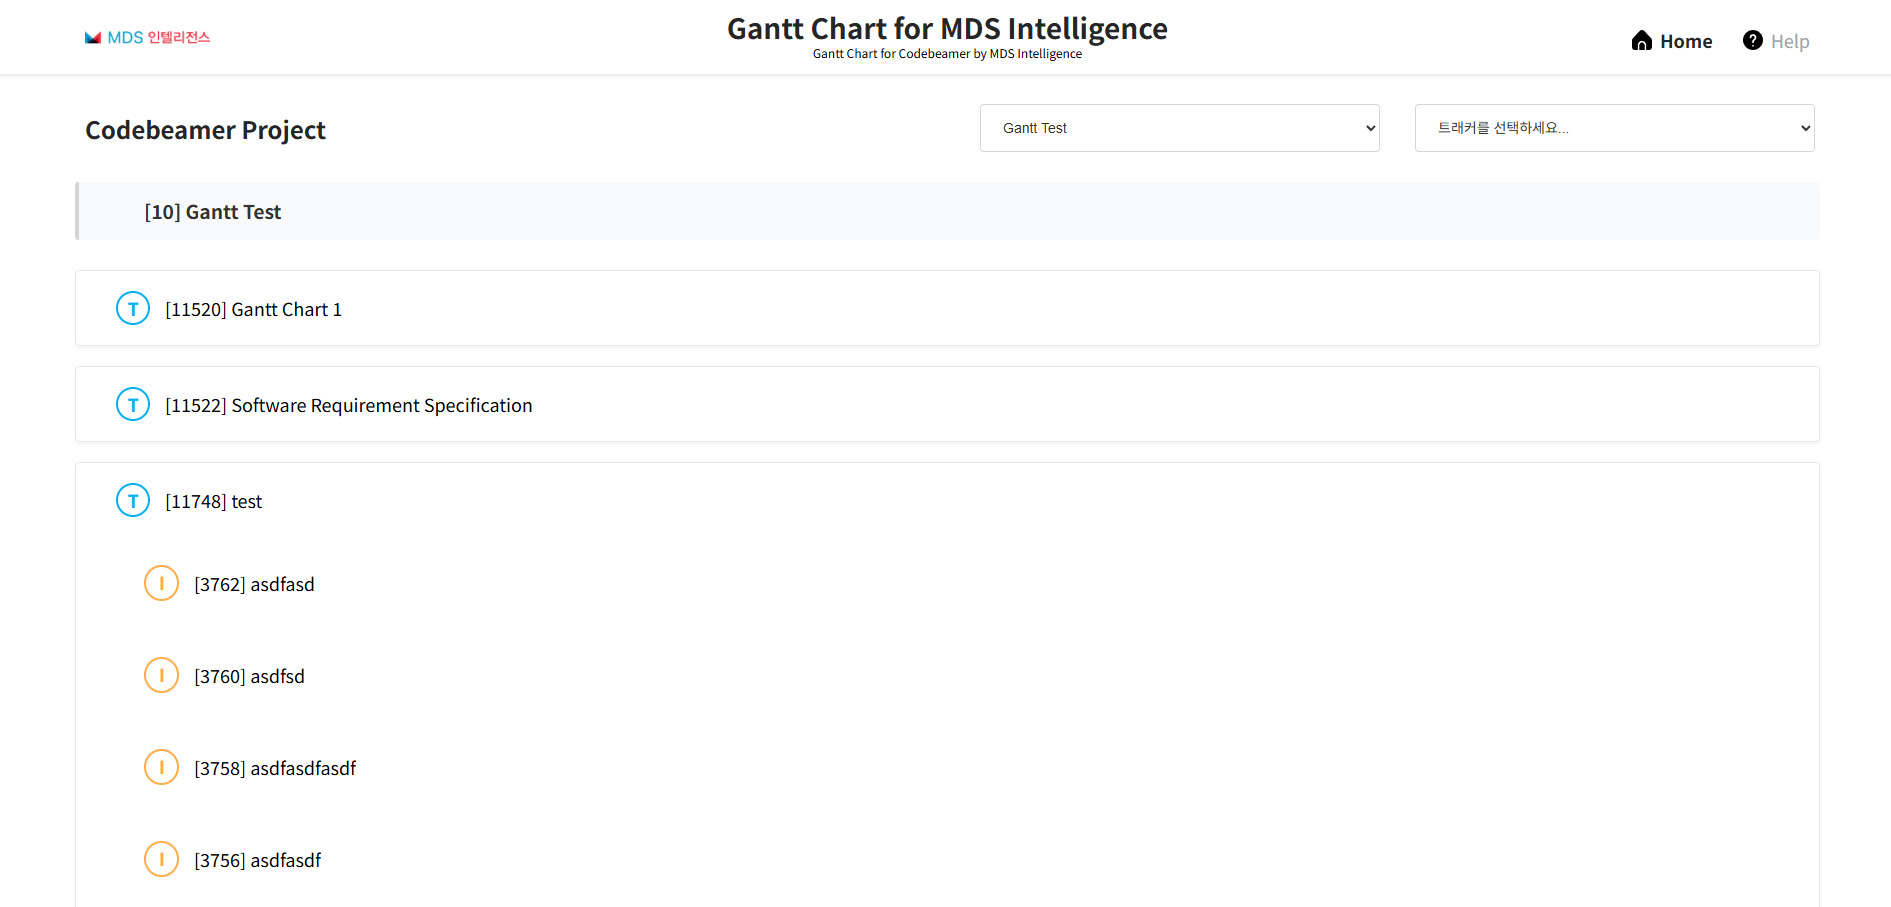
Task: Click the question mark icon beside Help
Action: 1753,40
